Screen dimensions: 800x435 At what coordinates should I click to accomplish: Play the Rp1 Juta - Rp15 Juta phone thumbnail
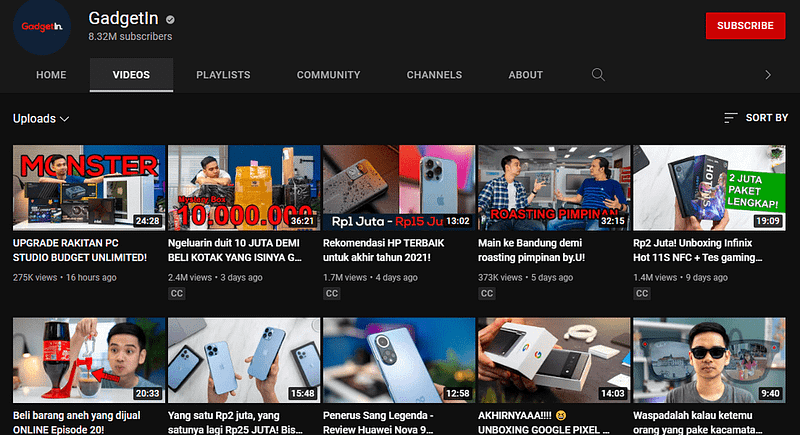(x=399, y=188)
